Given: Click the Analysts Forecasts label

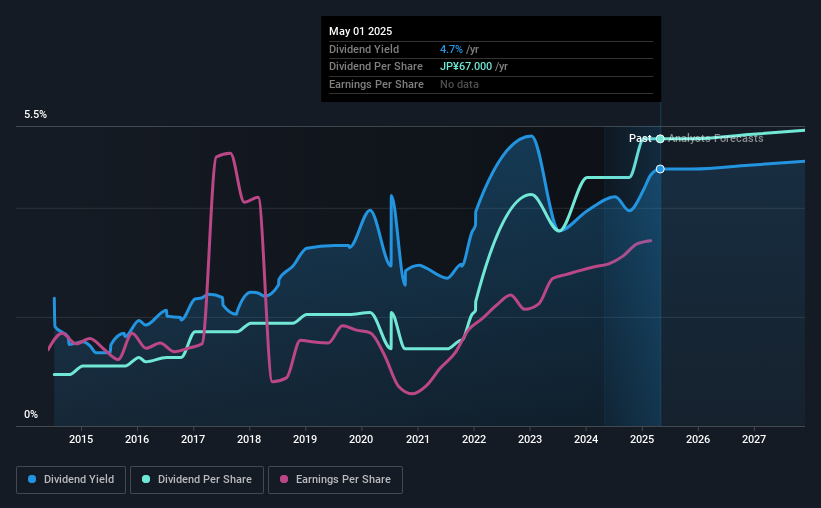Looking at the screenshot, I should [x=715, y=138].
